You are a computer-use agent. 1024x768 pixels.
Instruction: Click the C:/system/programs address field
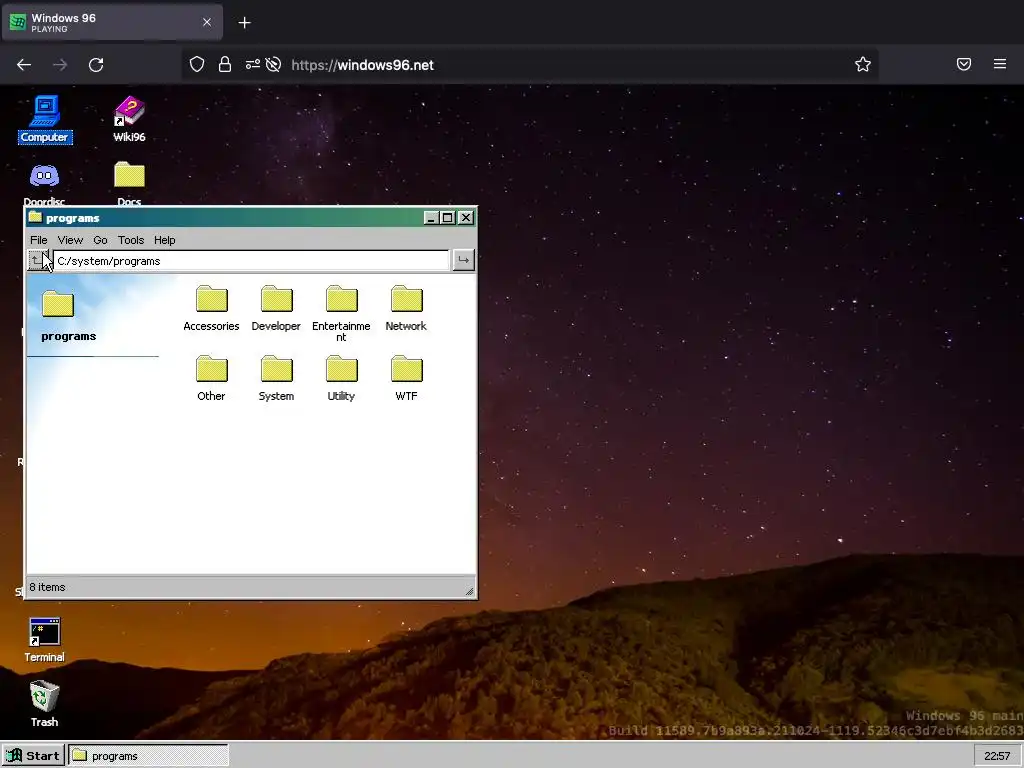[x=251, y=261]
